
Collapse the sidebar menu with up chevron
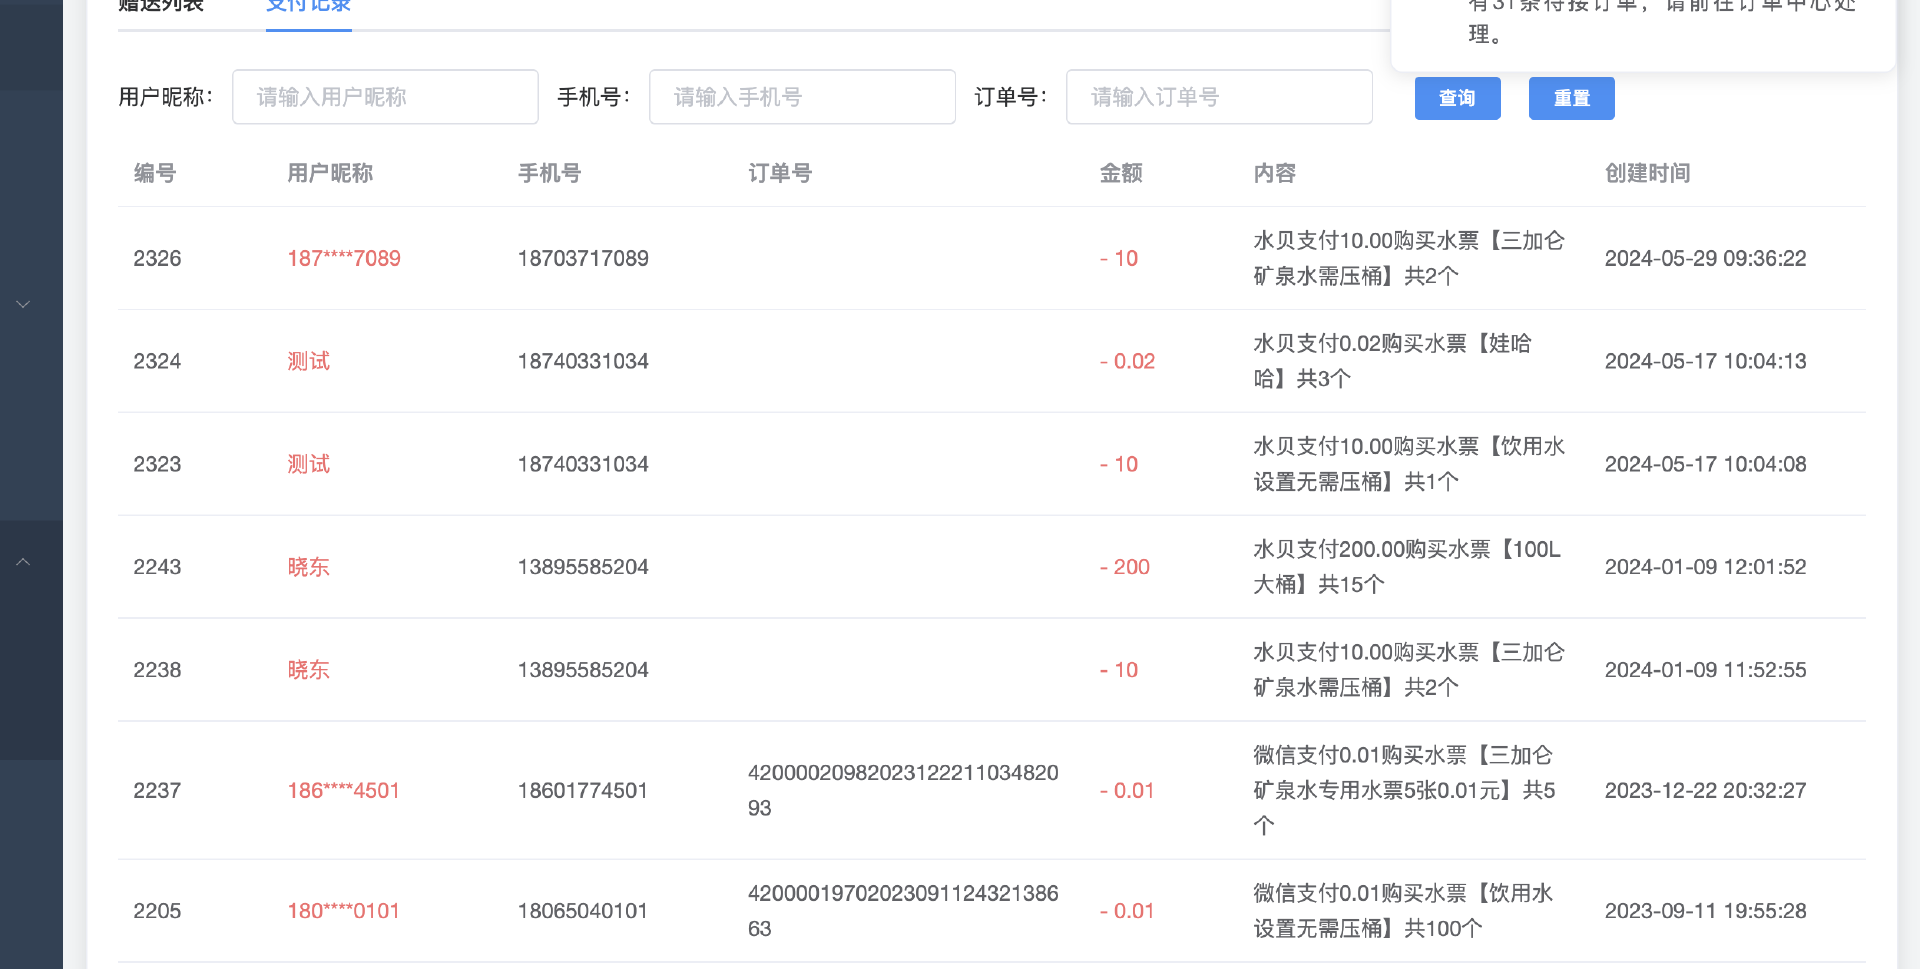23,562
